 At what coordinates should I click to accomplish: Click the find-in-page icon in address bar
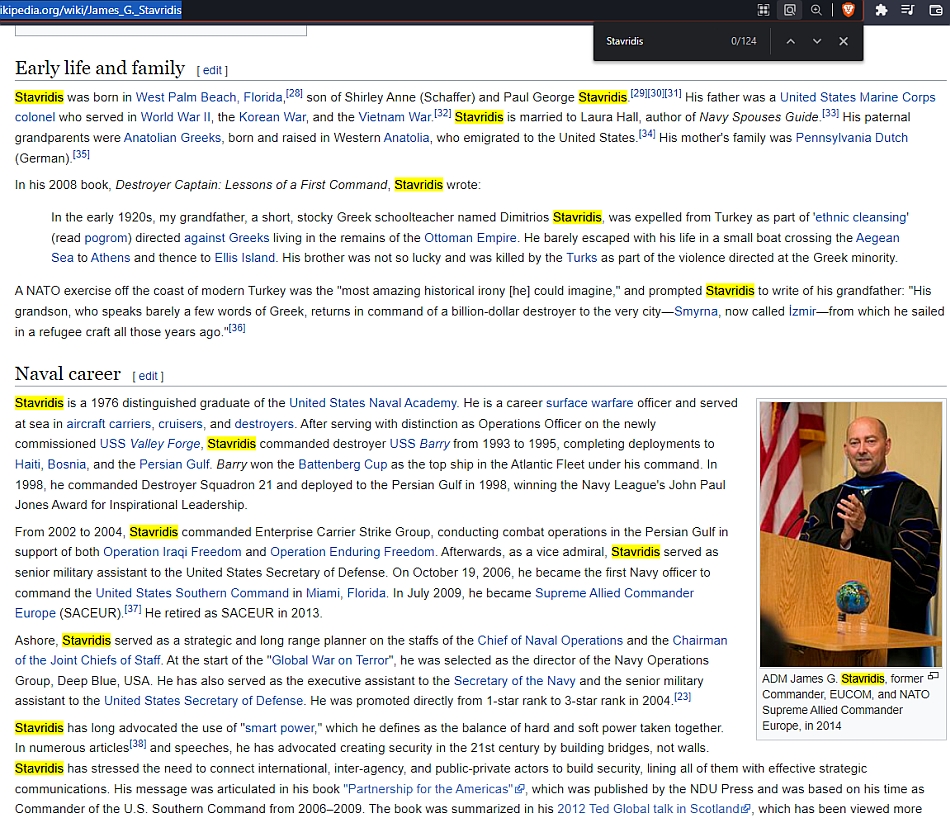pos(790,10)
